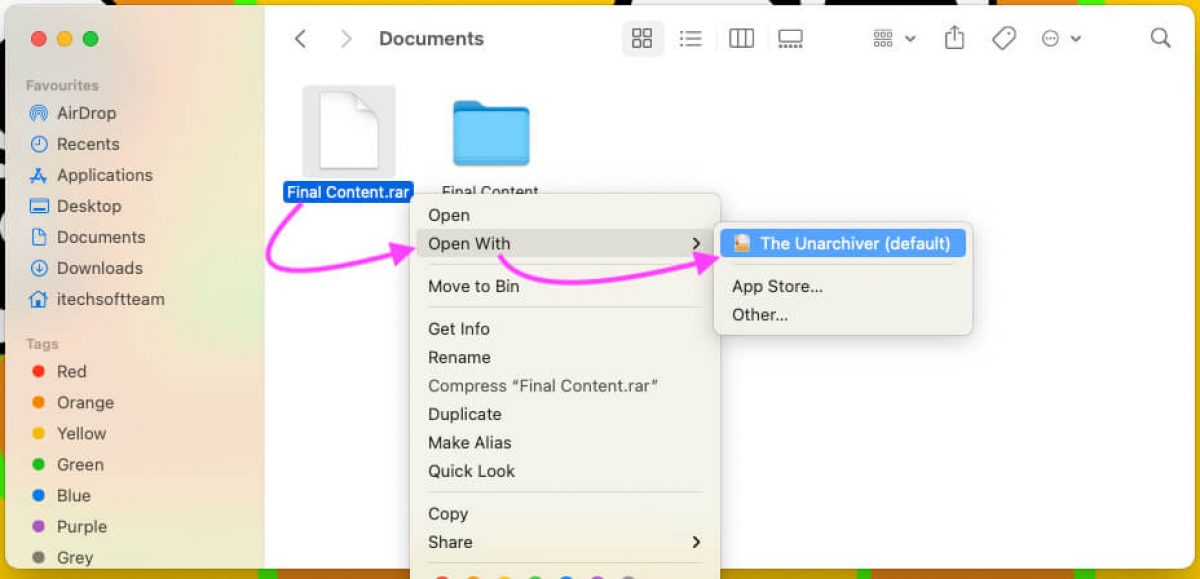The width and height of the screenshot is (1200, 579).
Task: Switch to icon grid view
Action: (x=642, y=39)
